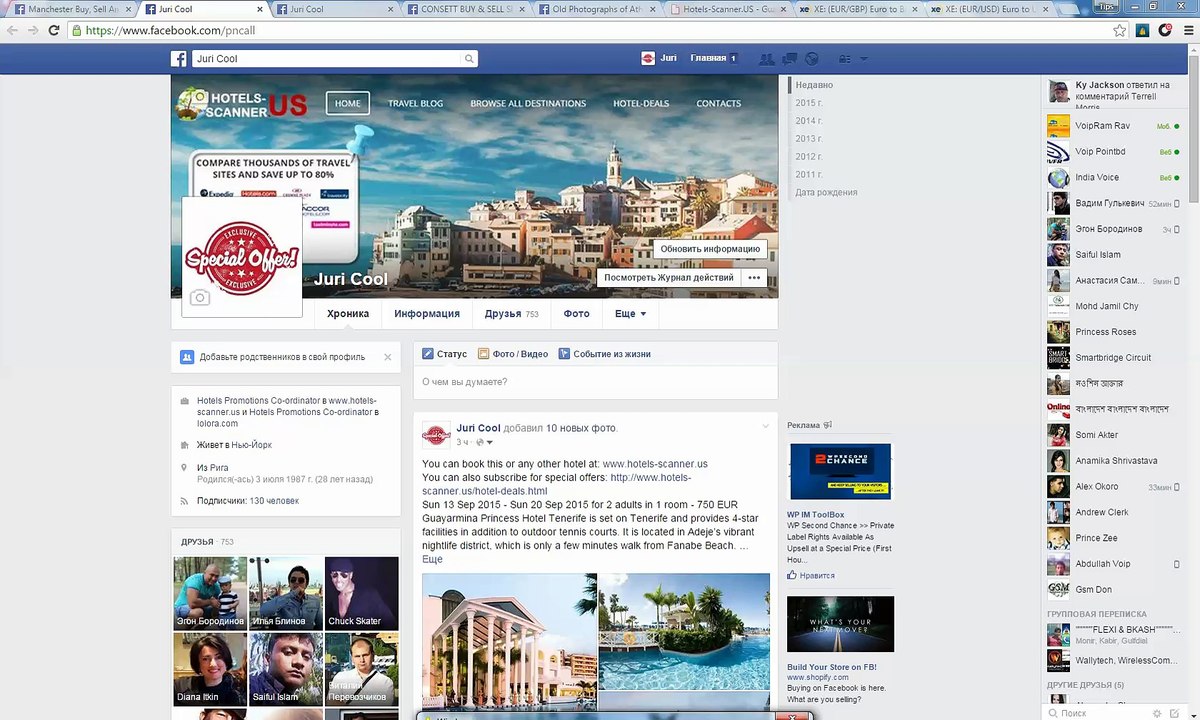Open friend thumbnail Saiful Islam

[286, 669]
